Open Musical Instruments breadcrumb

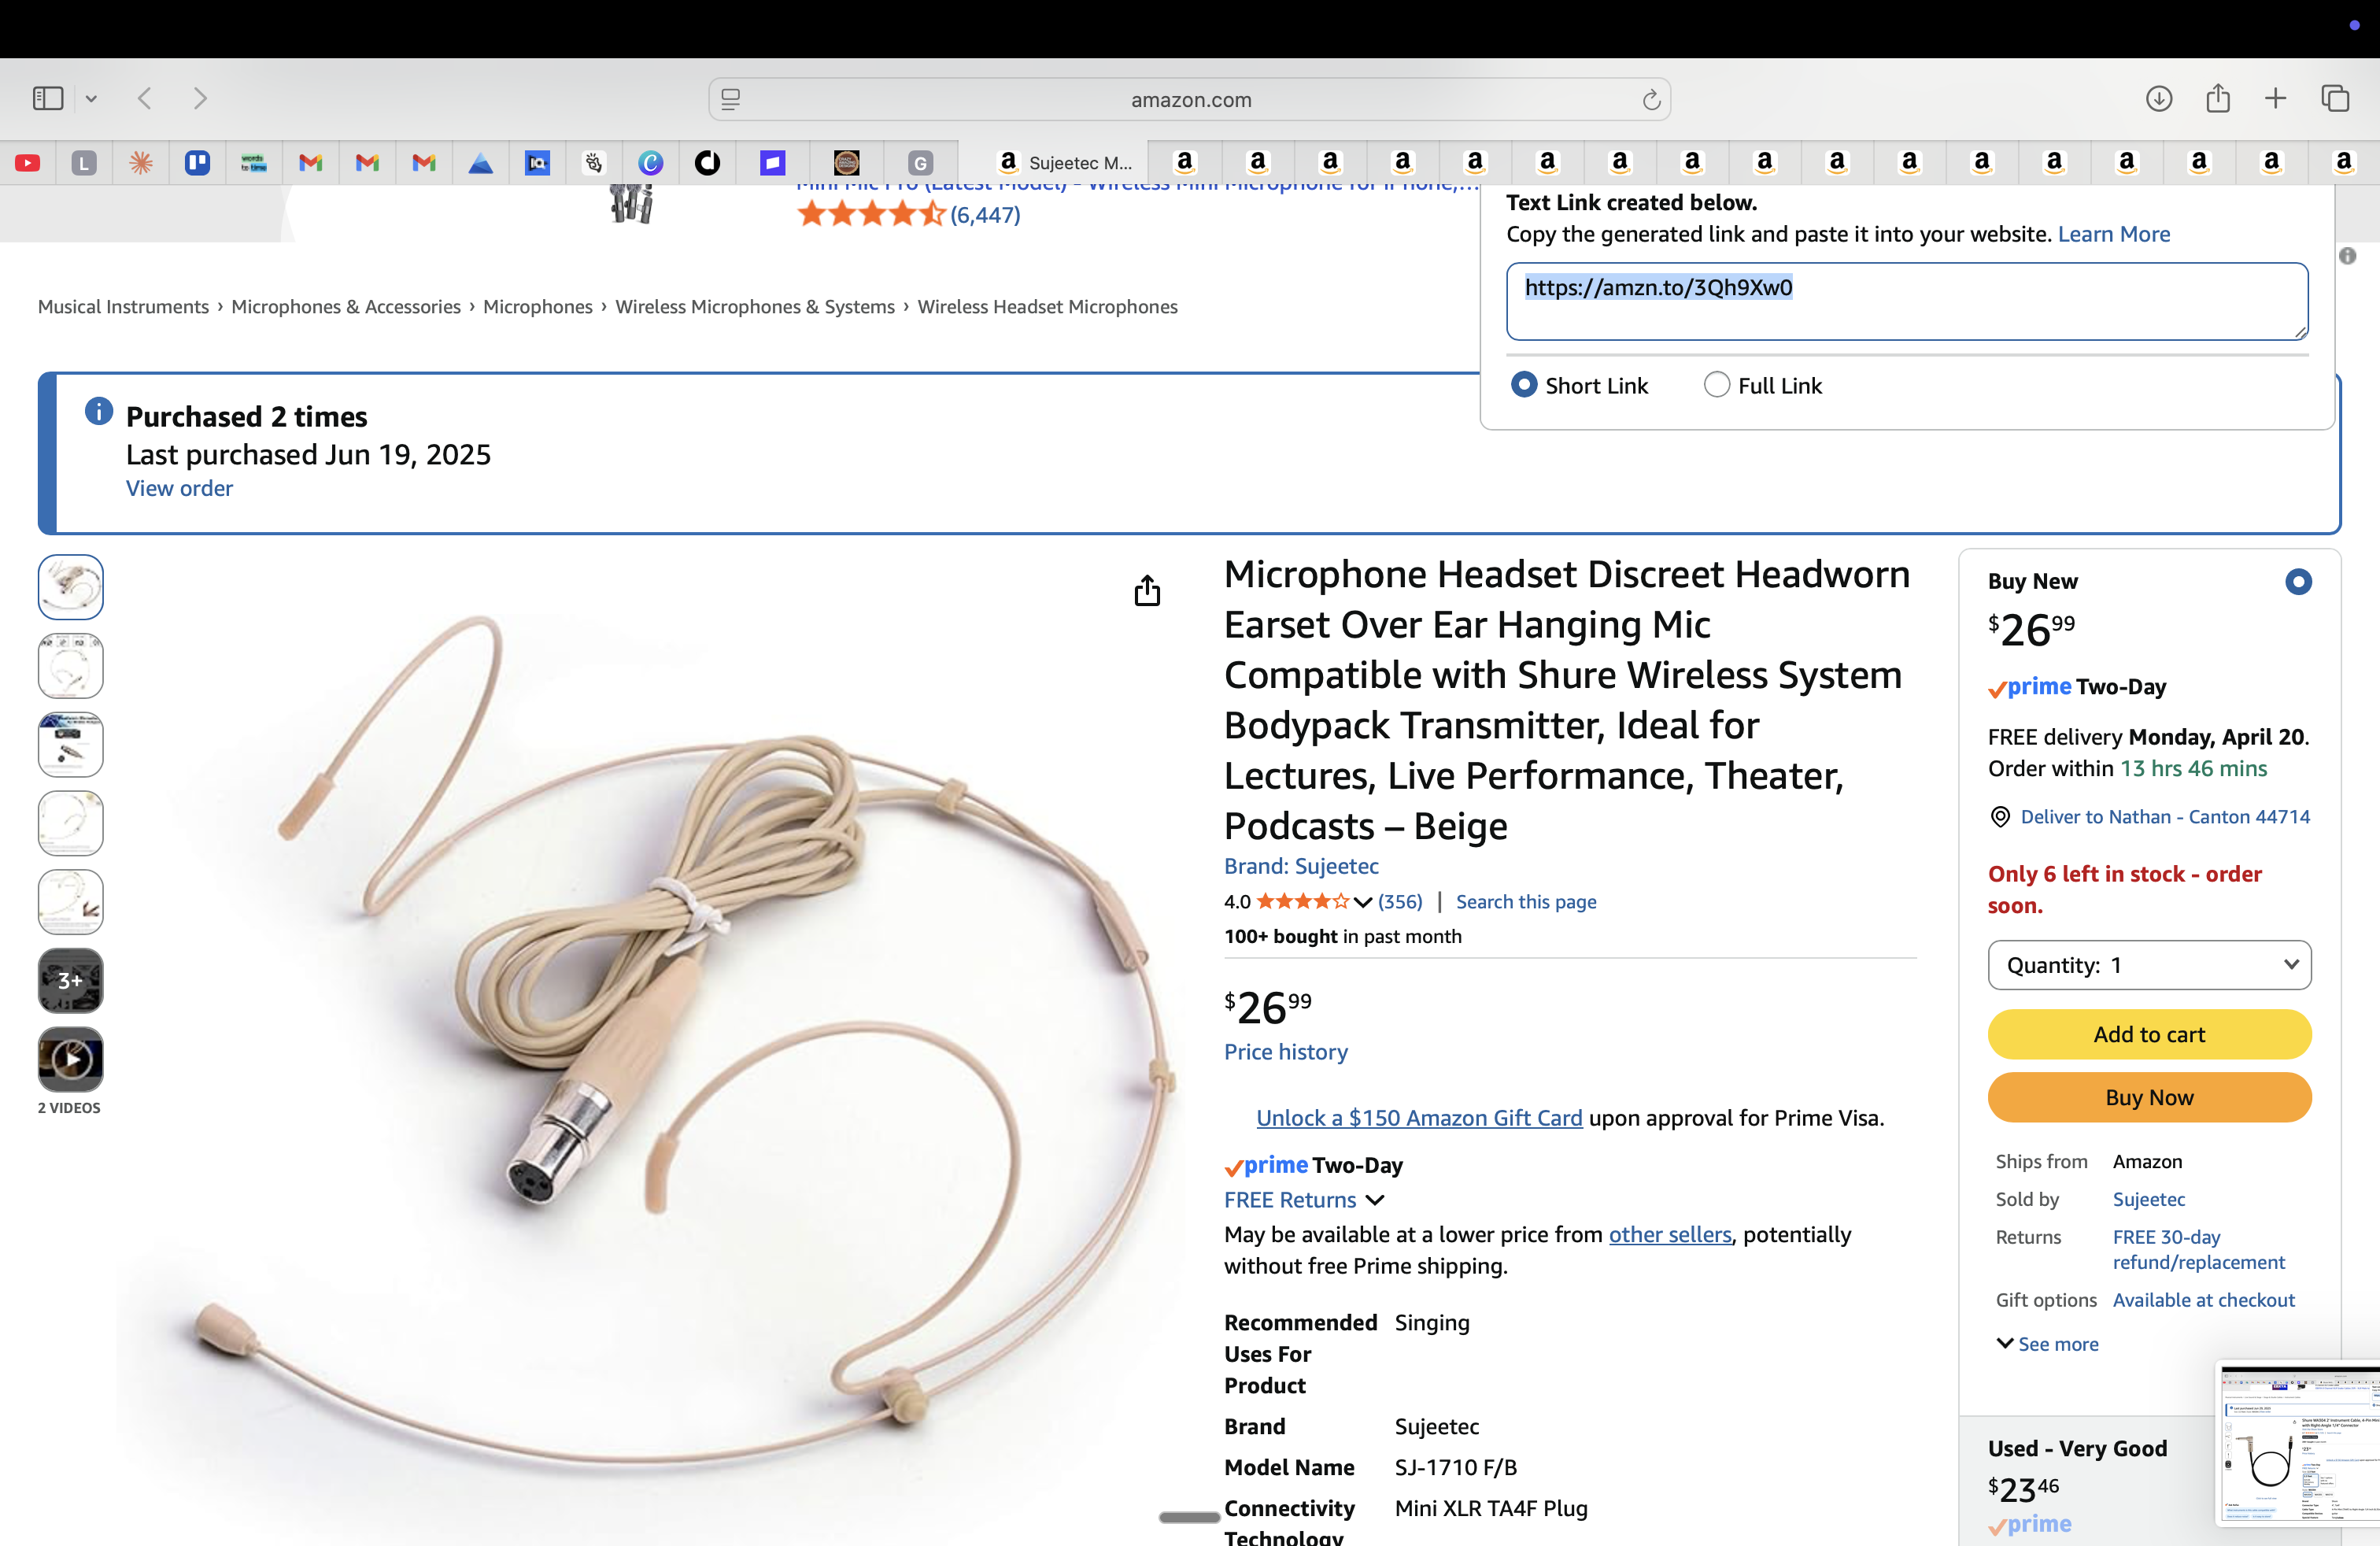click(123, 307)
